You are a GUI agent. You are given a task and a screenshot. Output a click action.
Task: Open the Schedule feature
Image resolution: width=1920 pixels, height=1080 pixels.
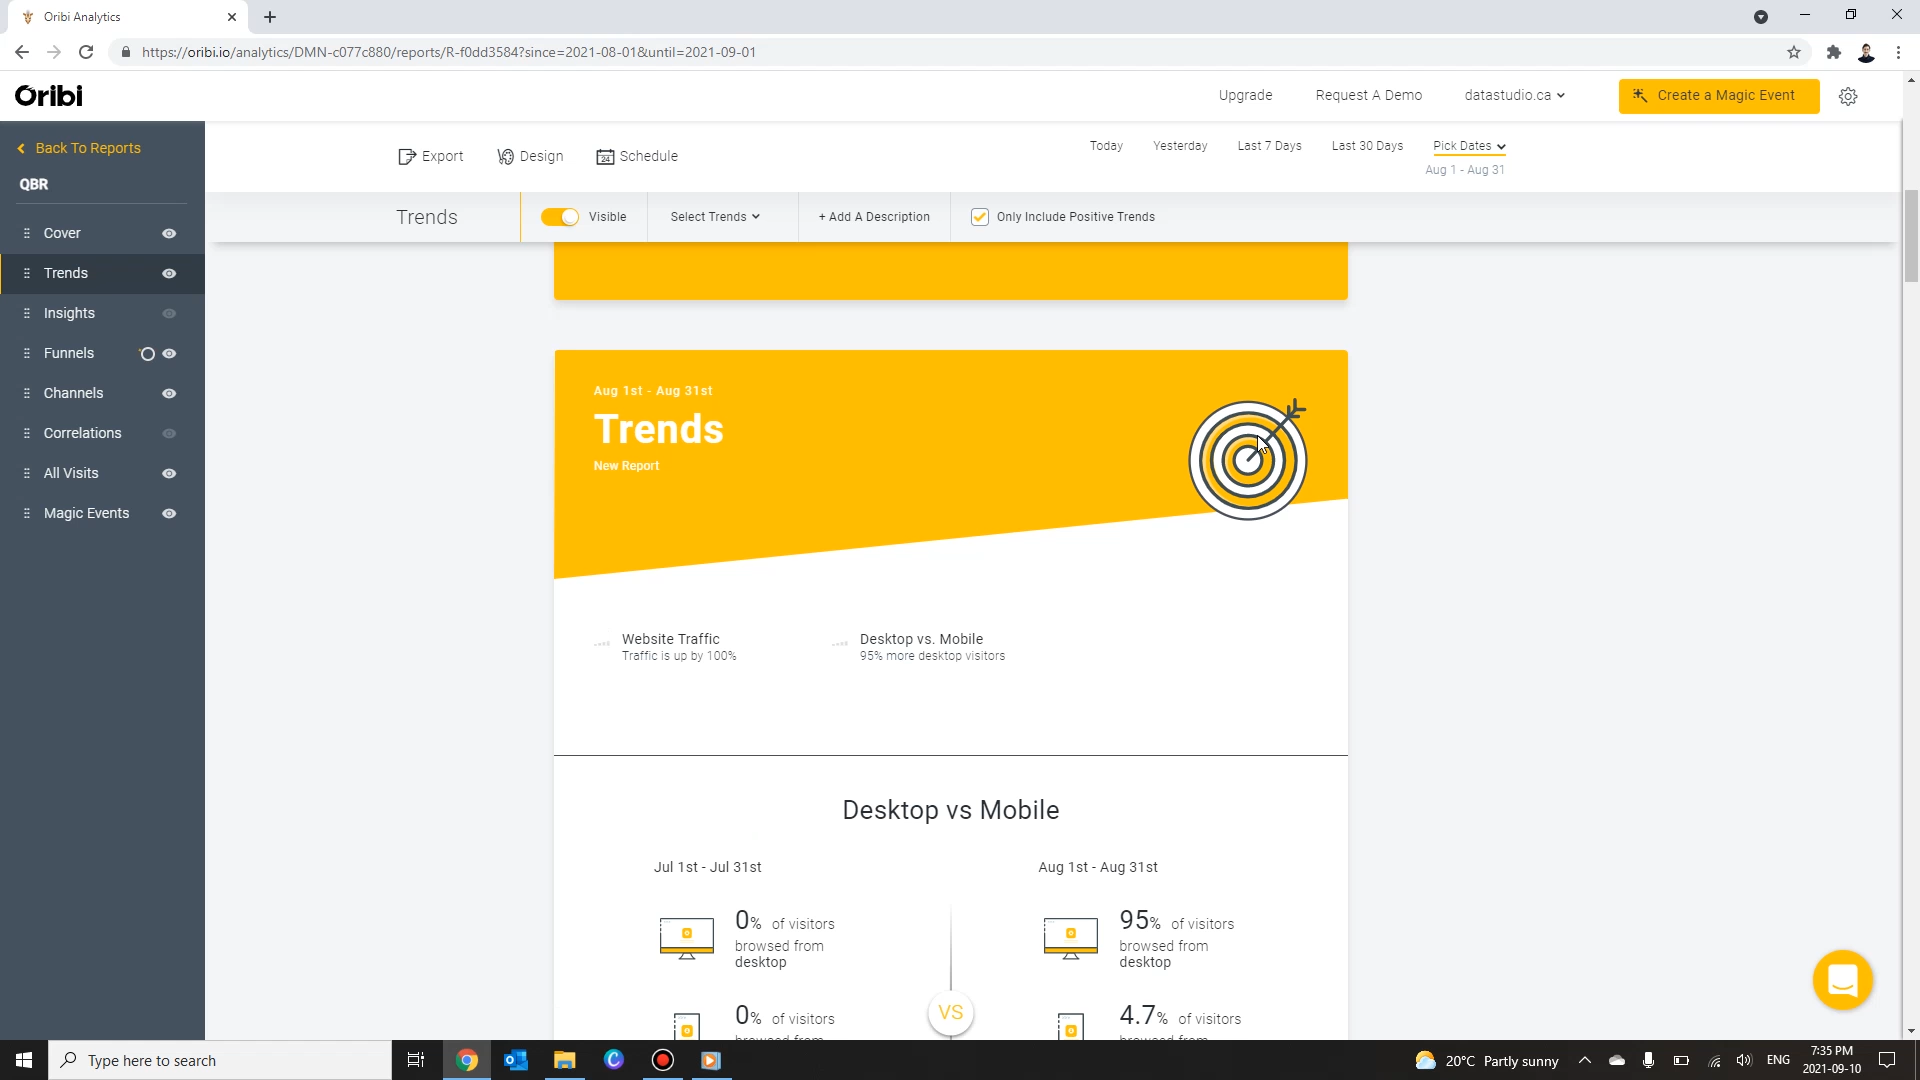pyautogui.click(x=637, y=156)
